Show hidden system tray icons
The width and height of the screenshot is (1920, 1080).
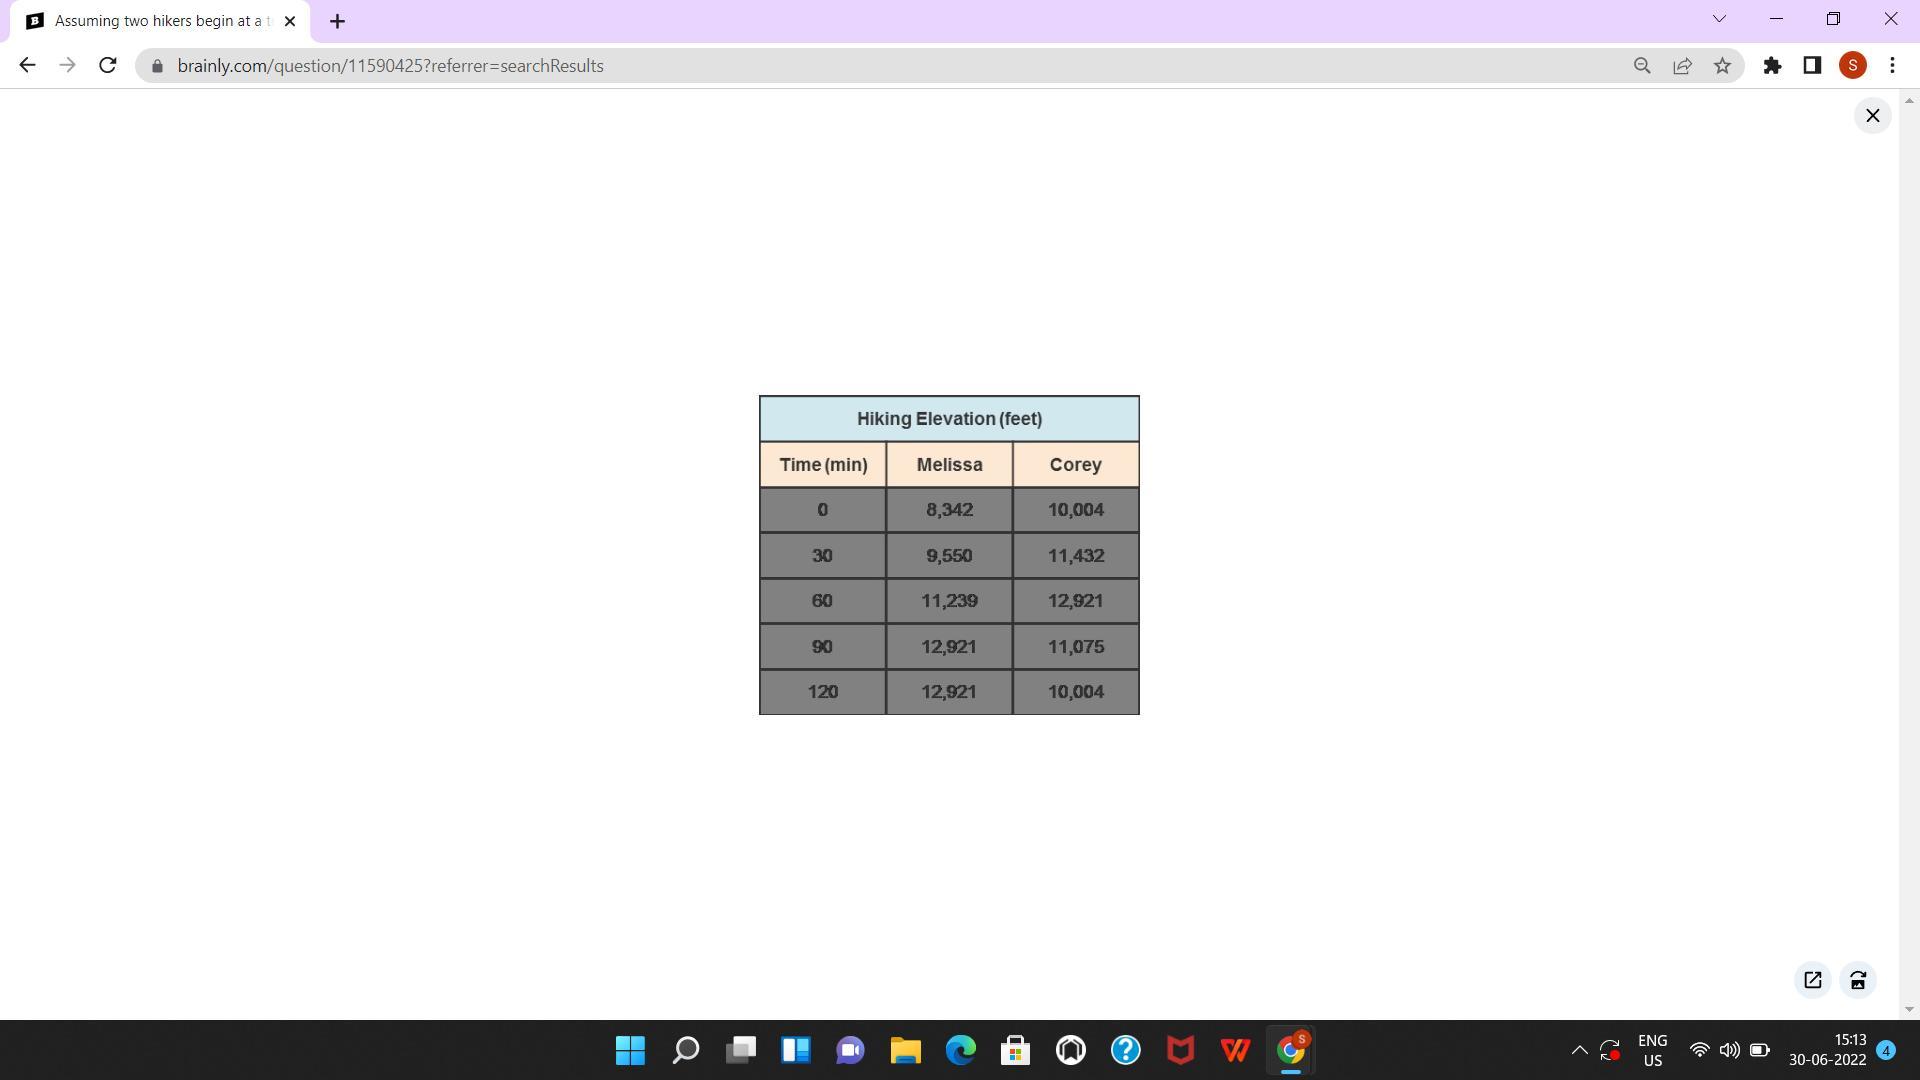(1579, 1050)
